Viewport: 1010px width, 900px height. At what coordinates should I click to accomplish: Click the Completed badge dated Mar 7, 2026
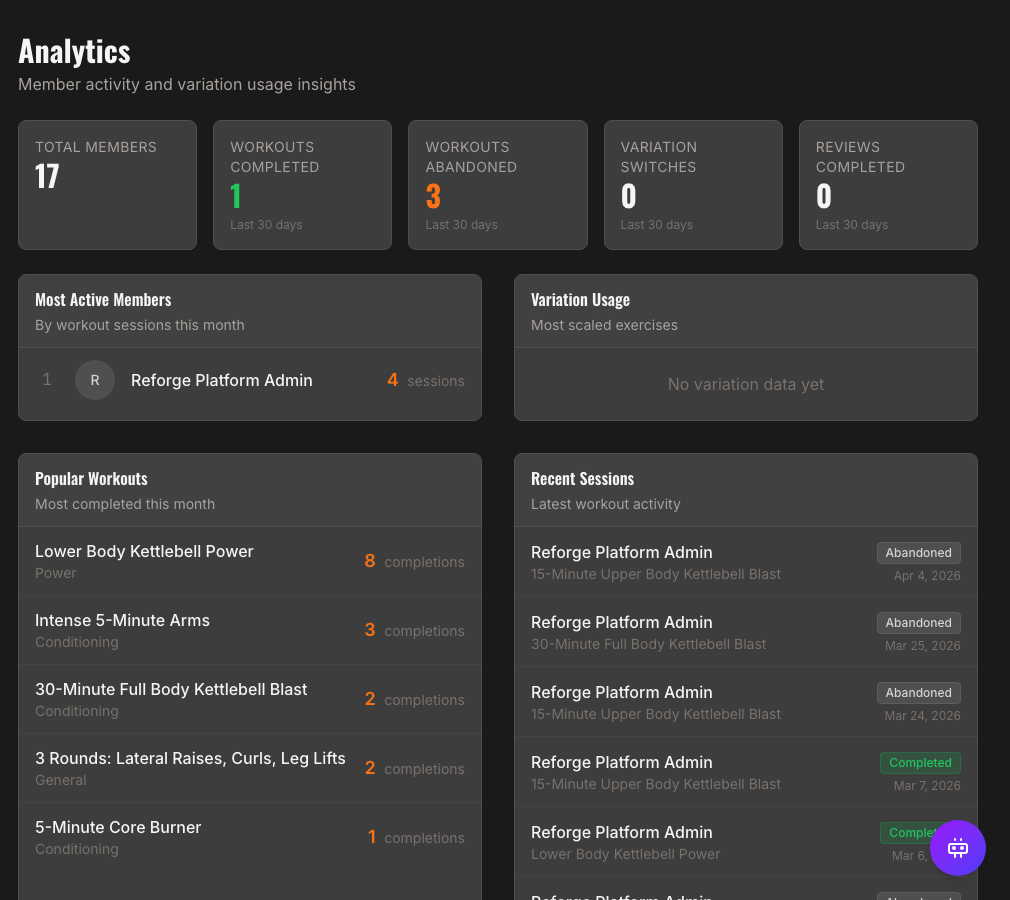pos(920,763)
